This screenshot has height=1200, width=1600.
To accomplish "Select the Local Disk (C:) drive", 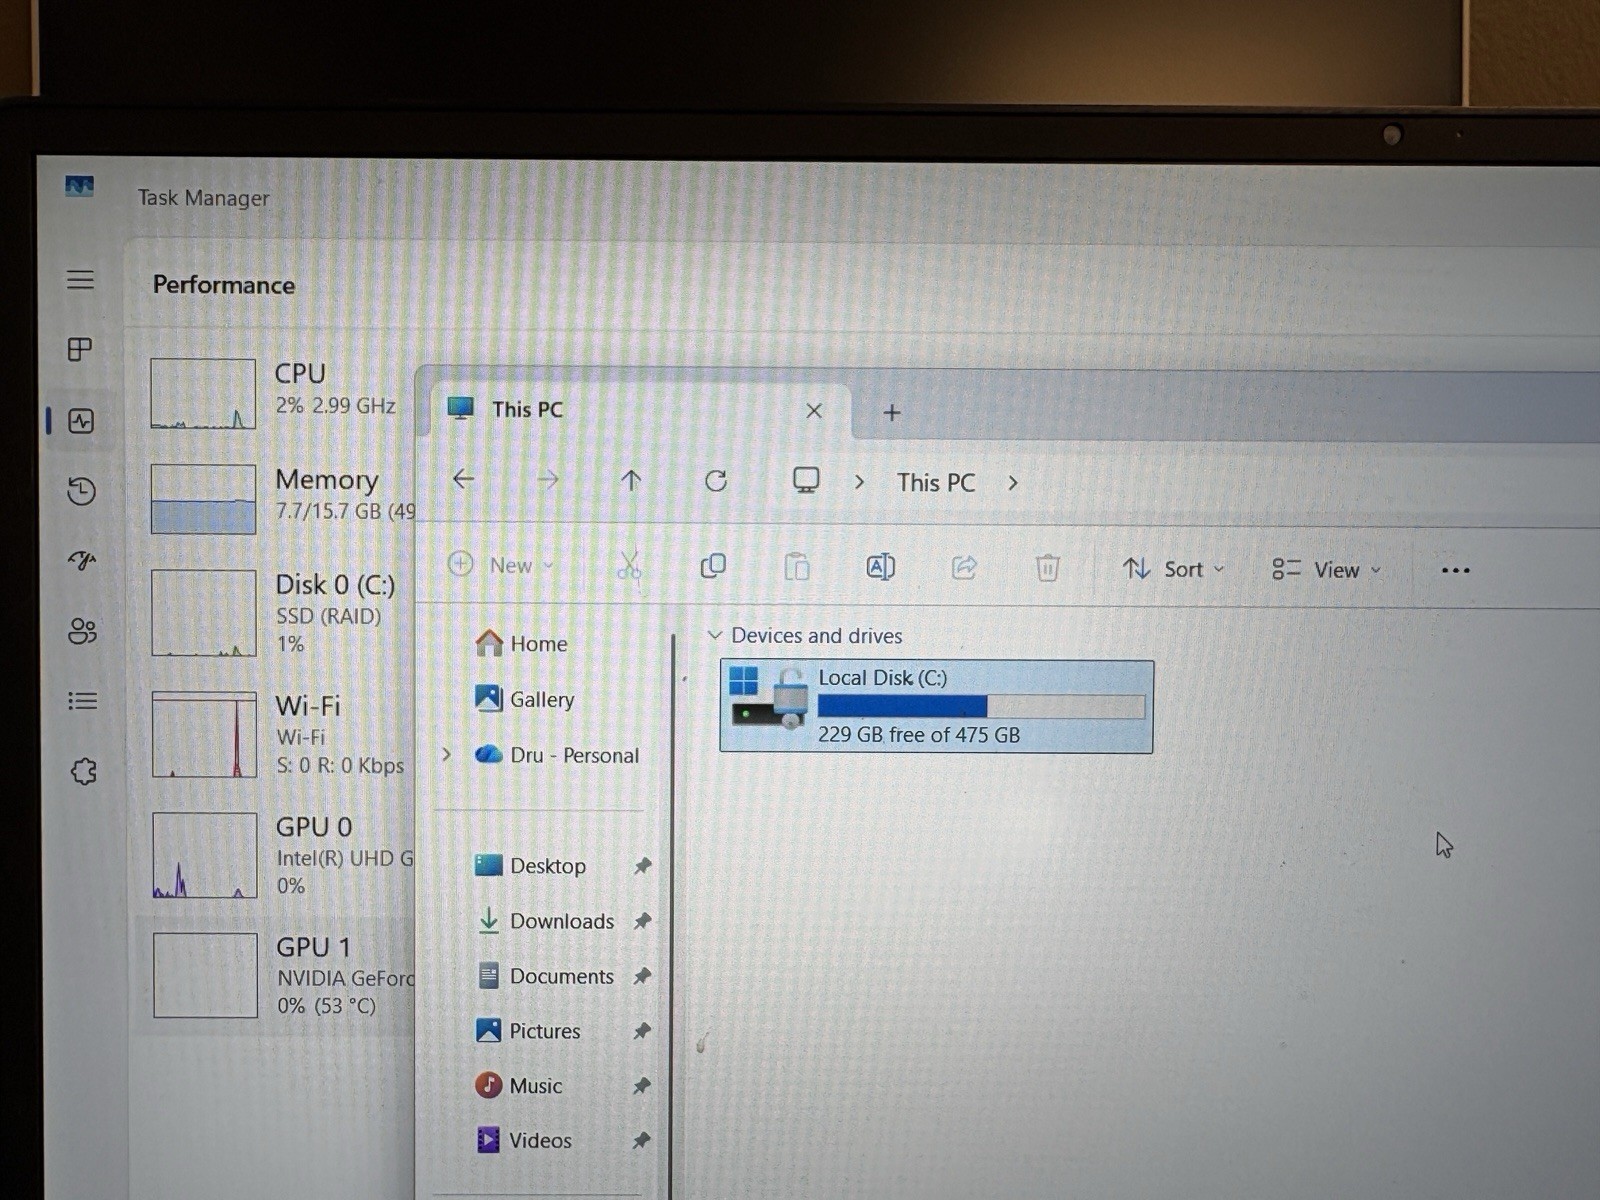I will [x=936, y=706].
